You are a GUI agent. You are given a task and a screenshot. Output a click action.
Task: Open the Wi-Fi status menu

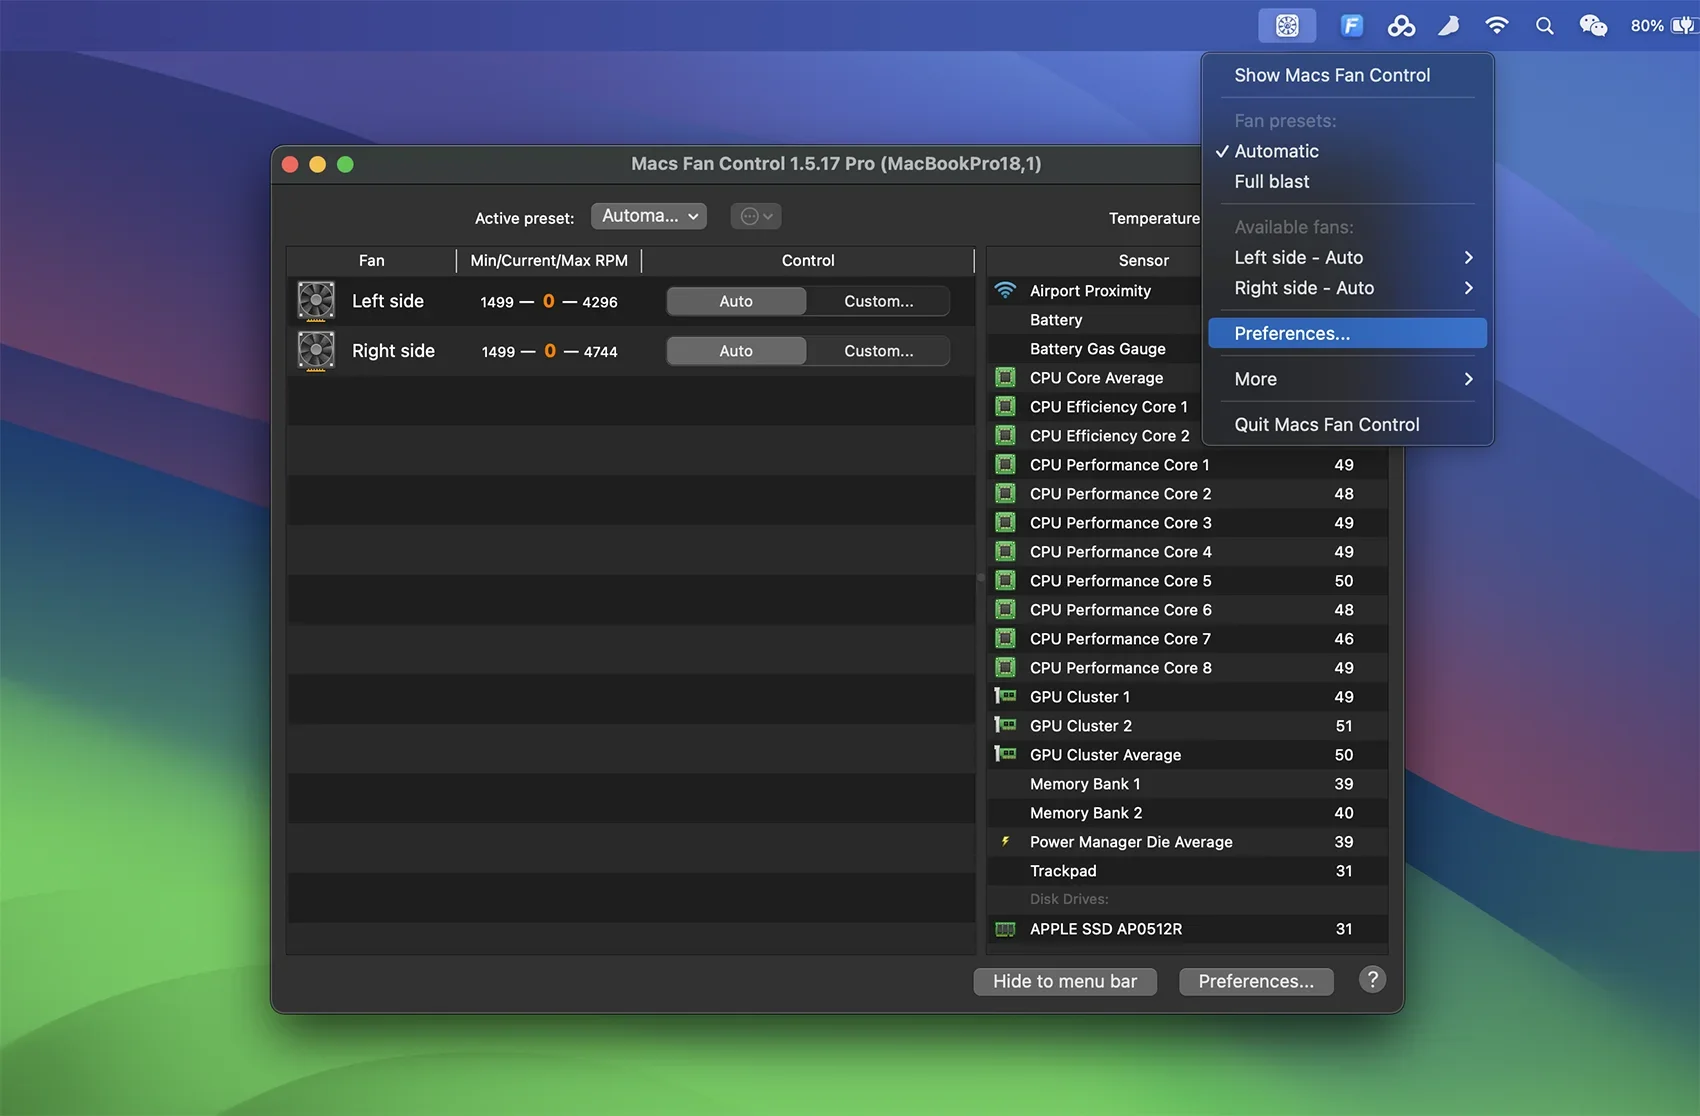pyautogui.click(x=1497, y=26)
